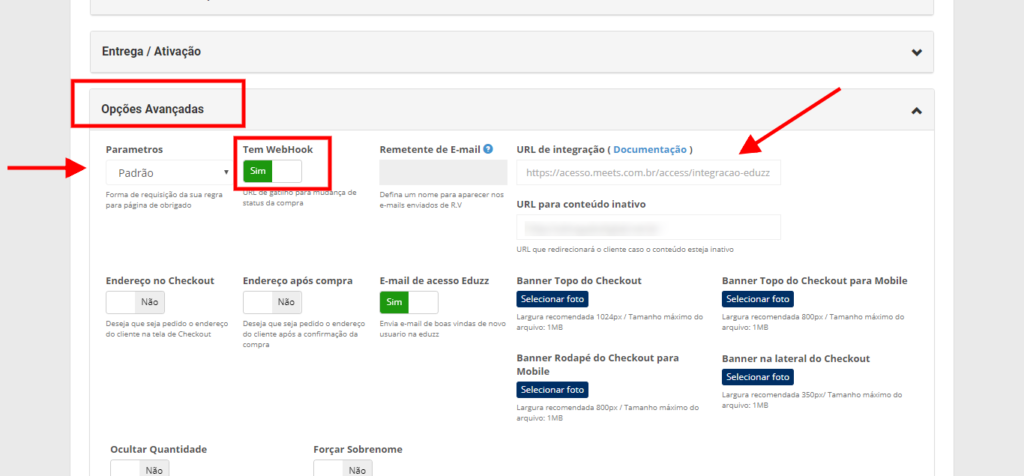Select photo for Banner Topo do Checkout
Image resolution: width=1024 pixels, height=476 pixels.
coord(552,299)
